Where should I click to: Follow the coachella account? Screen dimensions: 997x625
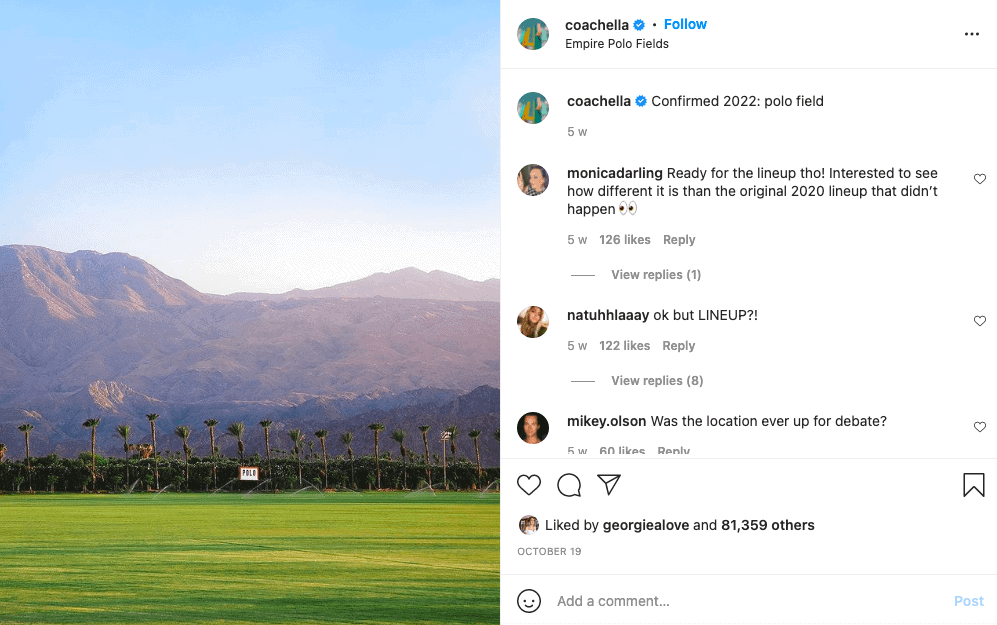click(x=685, y=24)
